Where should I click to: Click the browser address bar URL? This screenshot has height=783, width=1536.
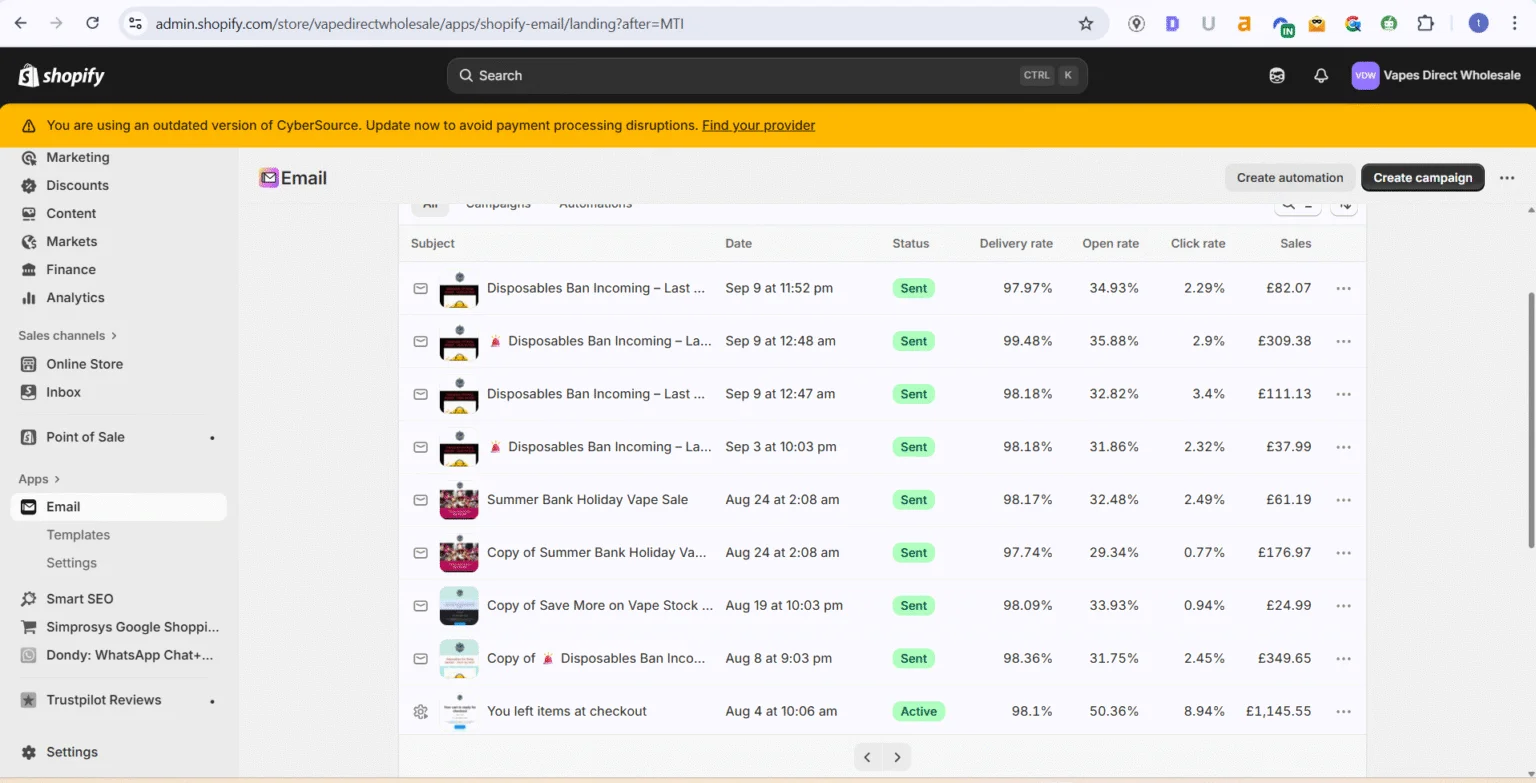point(420,23)
